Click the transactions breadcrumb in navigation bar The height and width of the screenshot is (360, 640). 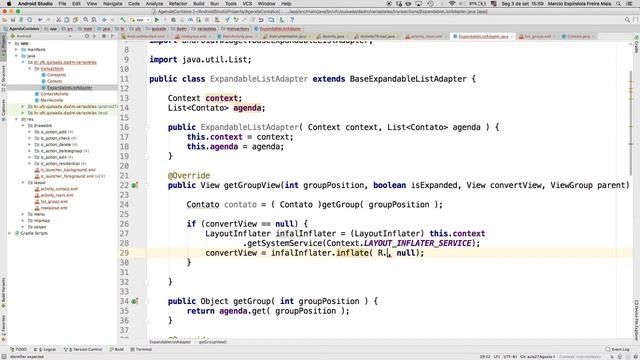click(x=238, y=29)
